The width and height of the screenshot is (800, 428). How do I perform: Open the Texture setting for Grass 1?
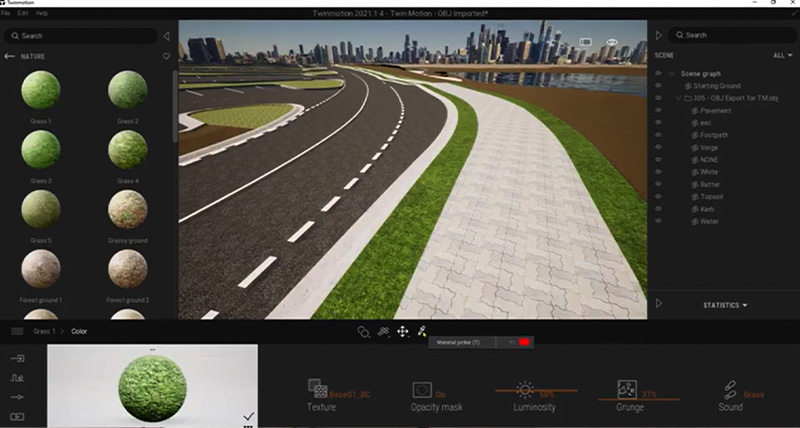[319, 390]
